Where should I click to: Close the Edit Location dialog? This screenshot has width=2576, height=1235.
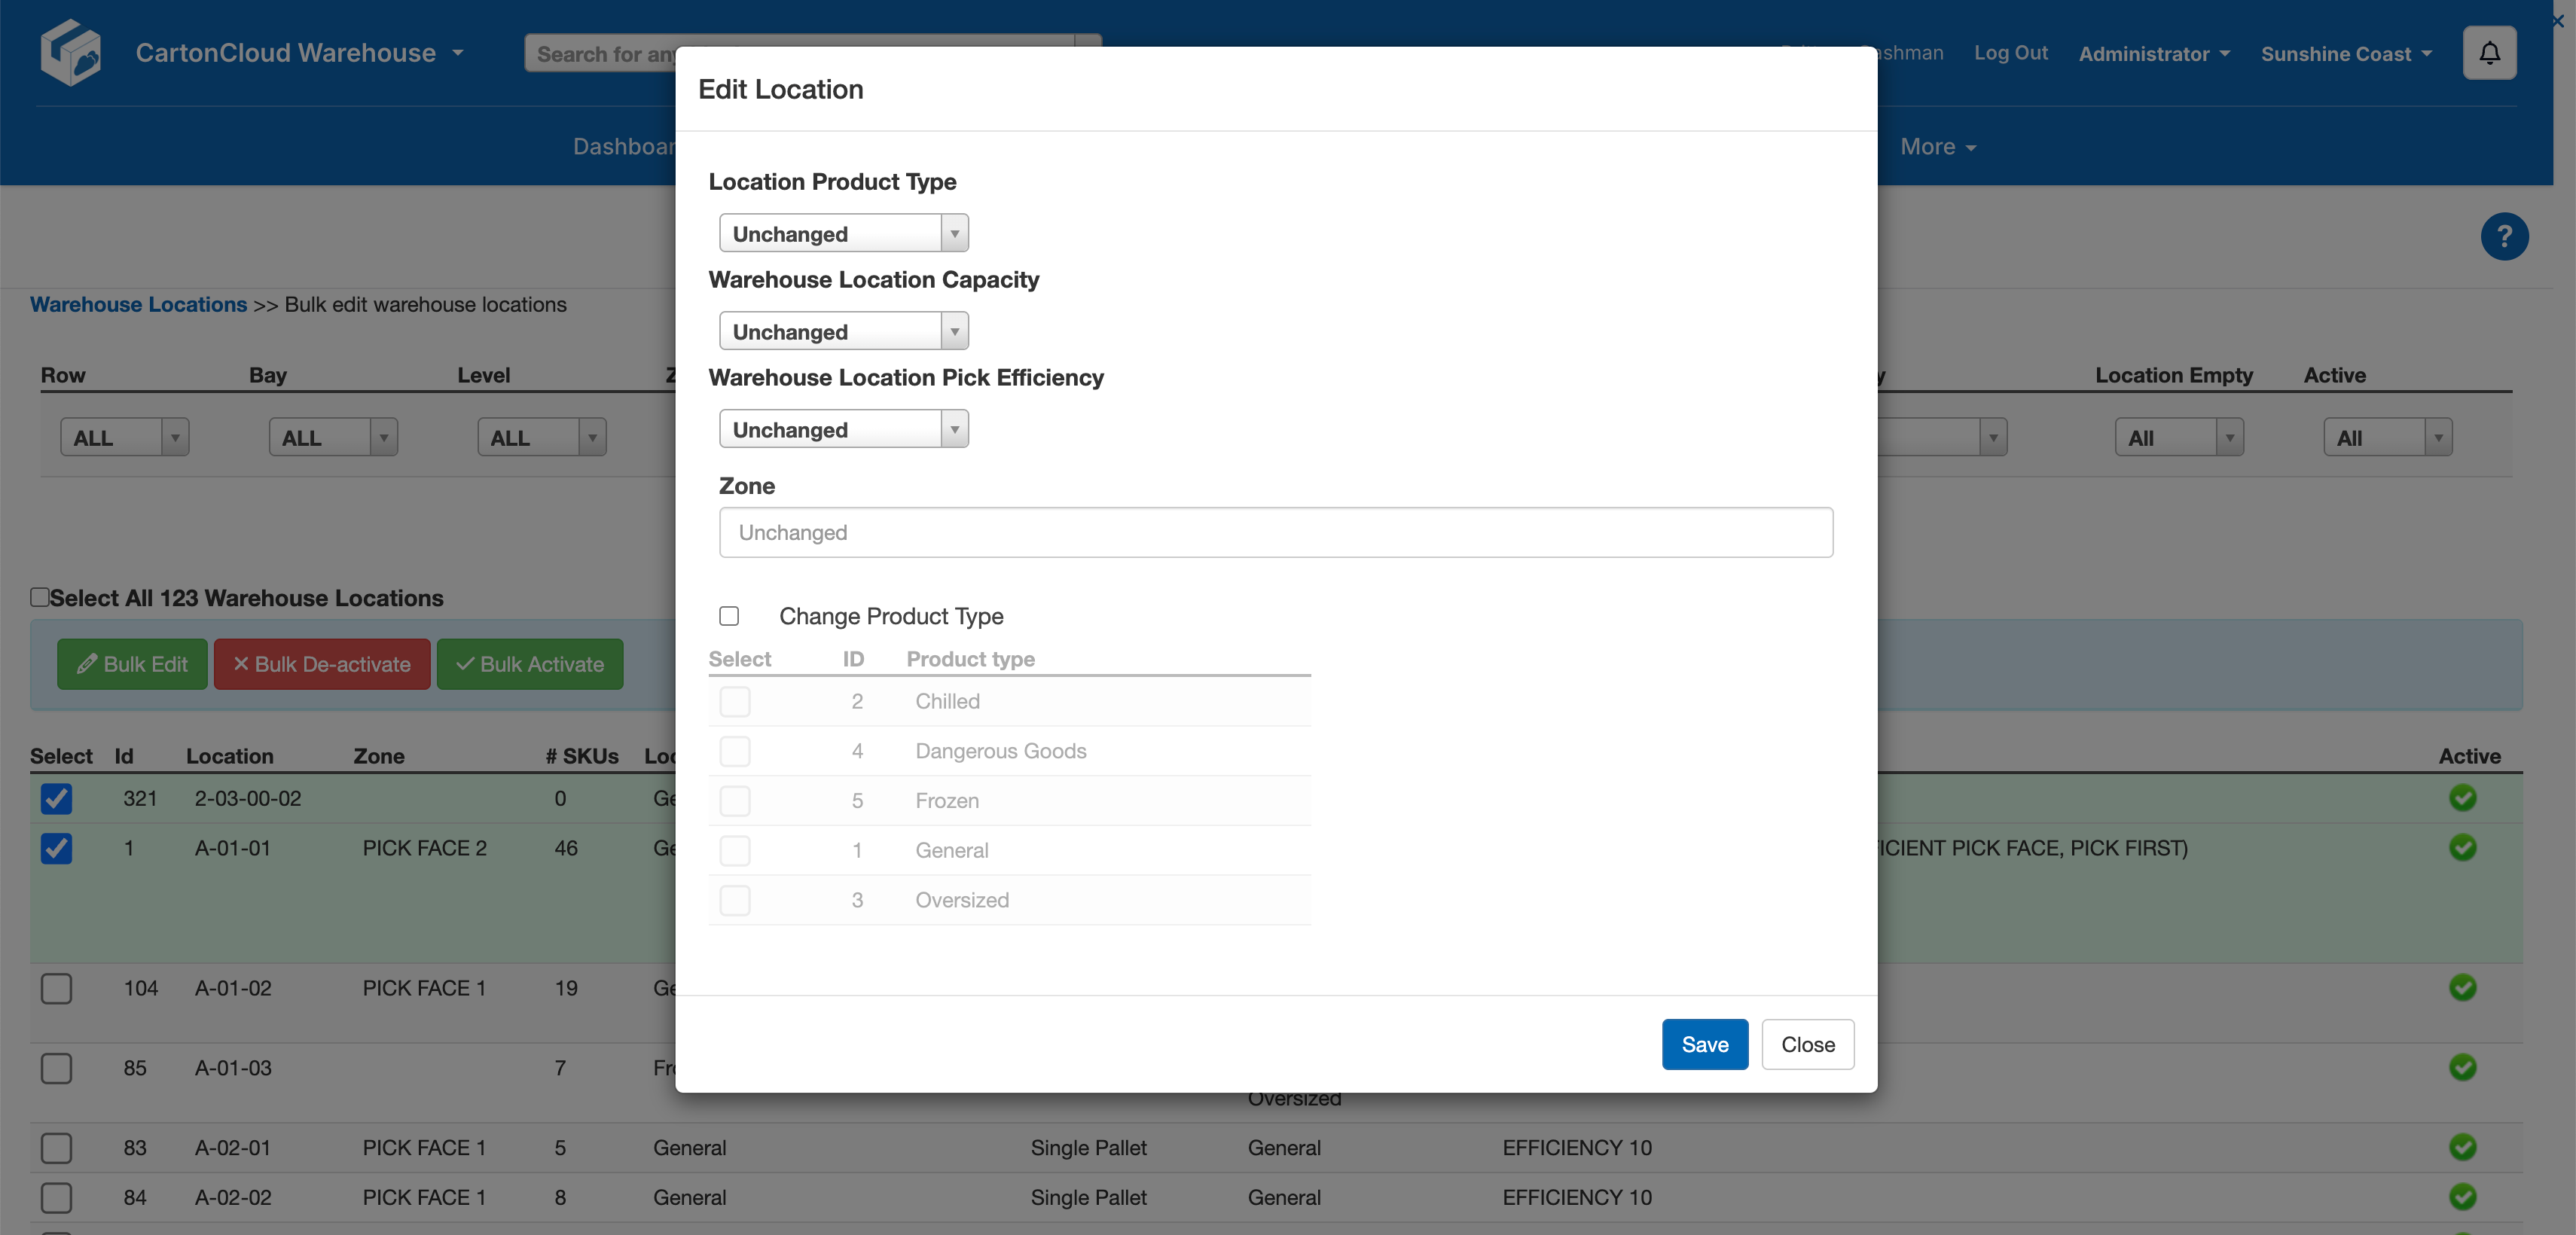coord(1807,1044)
